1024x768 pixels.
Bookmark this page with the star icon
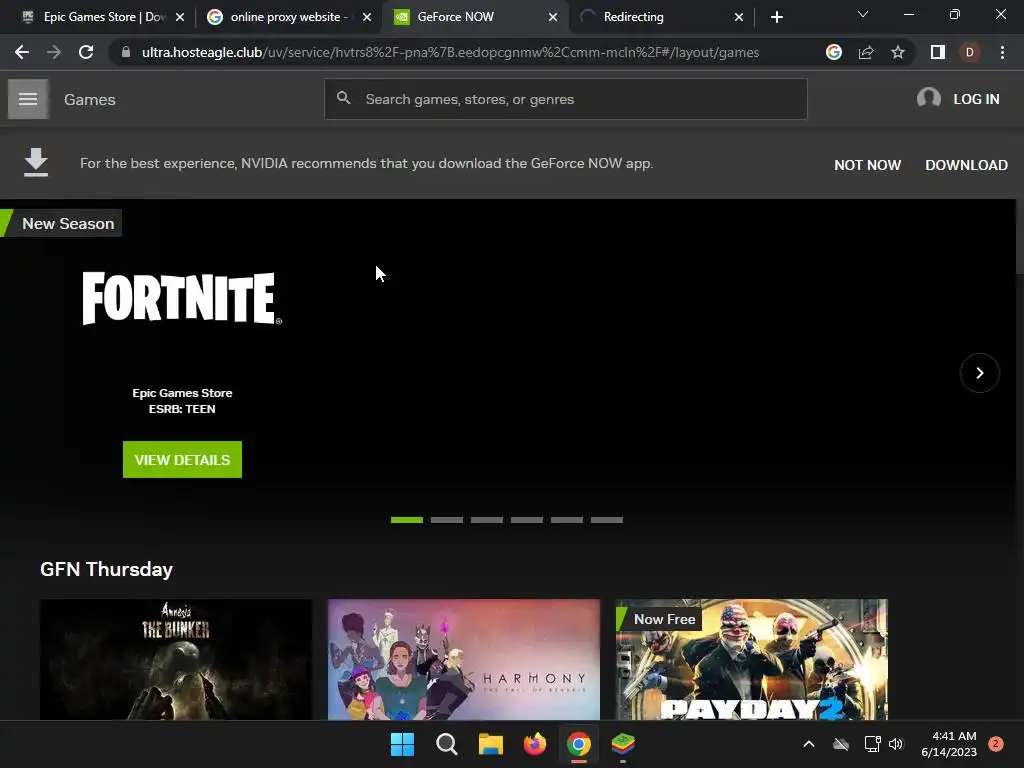click(x=898, y=52)
